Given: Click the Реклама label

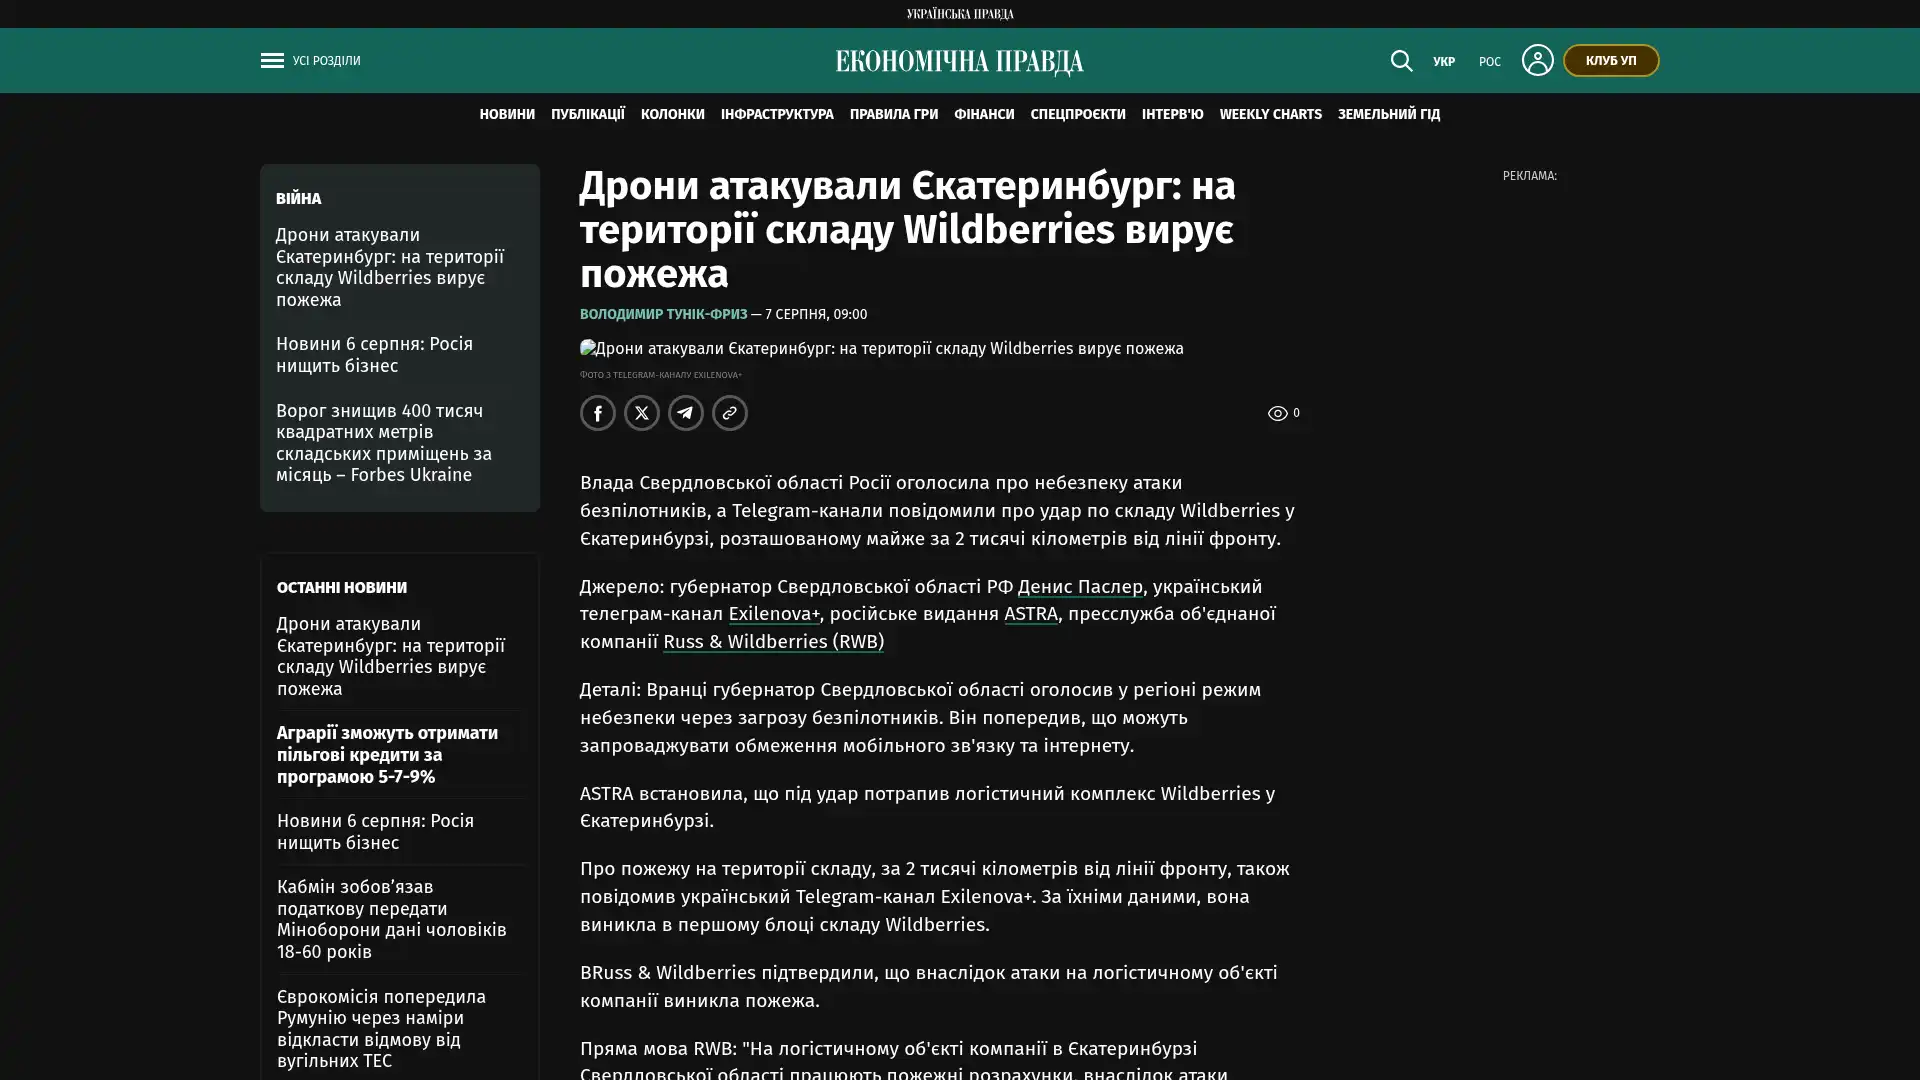Looking at the screenshot, I should click(1530, 176).
